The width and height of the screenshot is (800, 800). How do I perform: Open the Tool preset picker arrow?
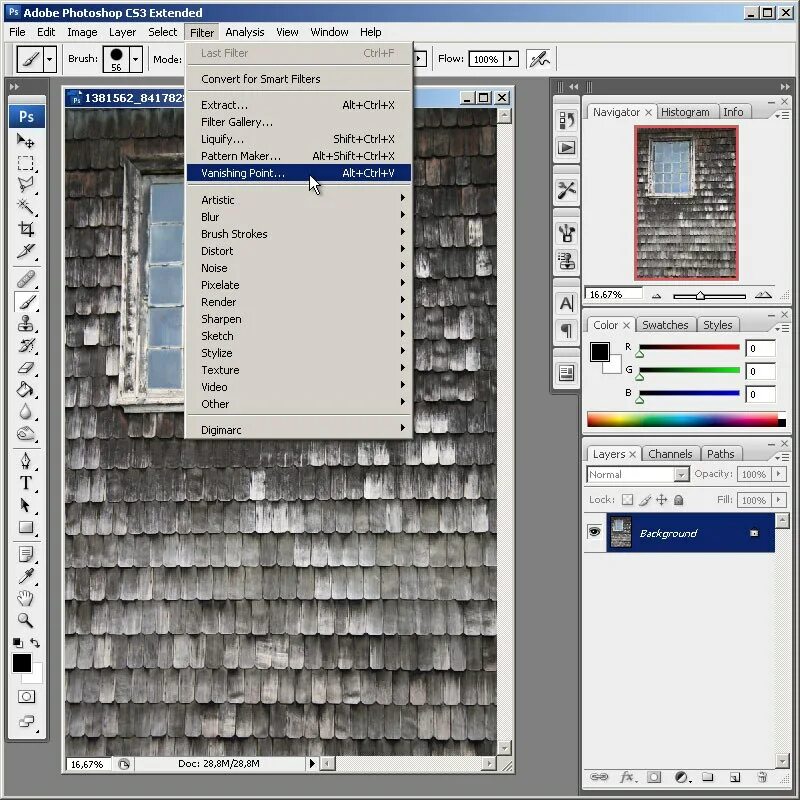pos(49,59)
